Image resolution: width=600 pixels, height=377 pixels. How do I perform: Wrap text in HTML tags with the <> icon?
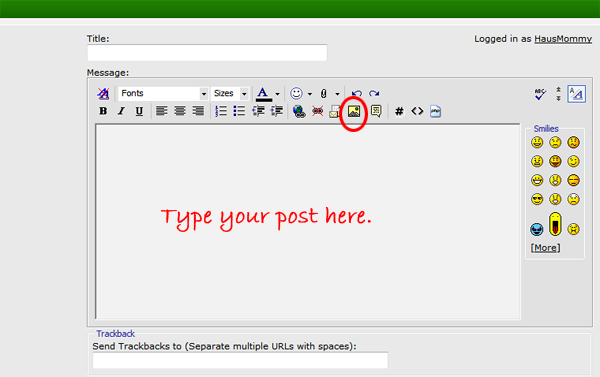tap(417, 111)
